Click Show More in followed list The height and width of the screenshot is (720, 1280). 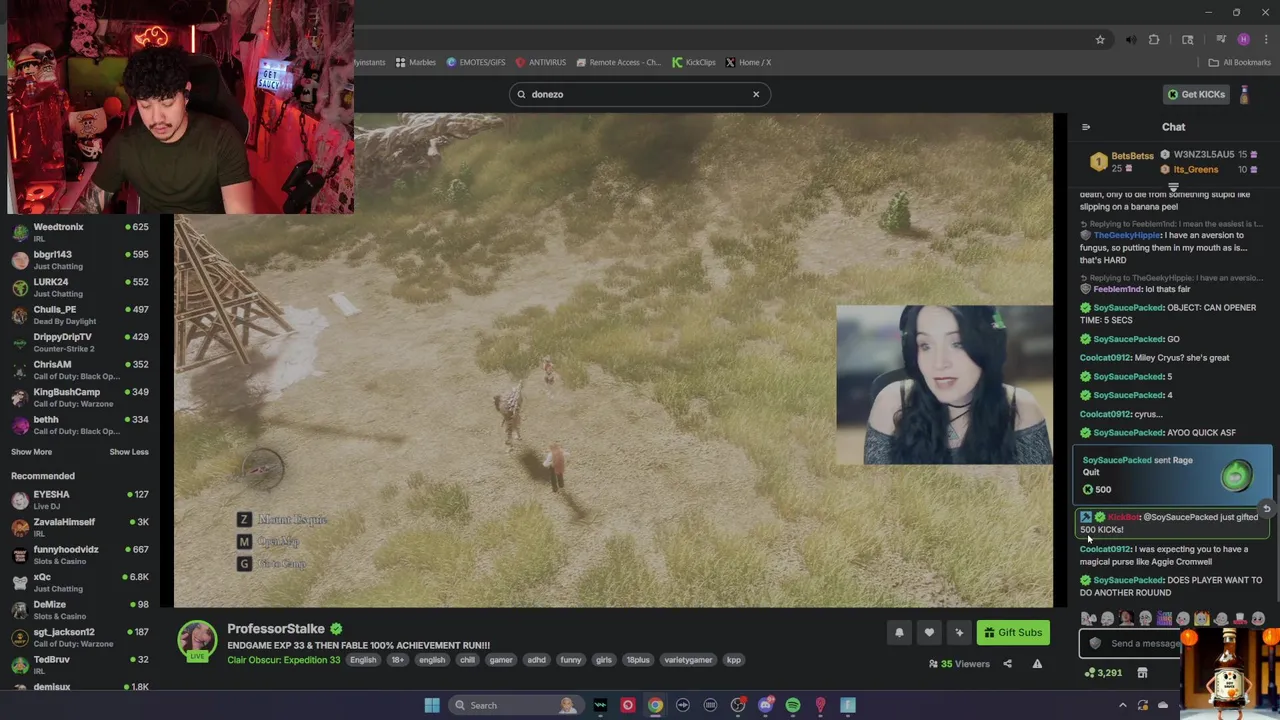pos(31,452)
